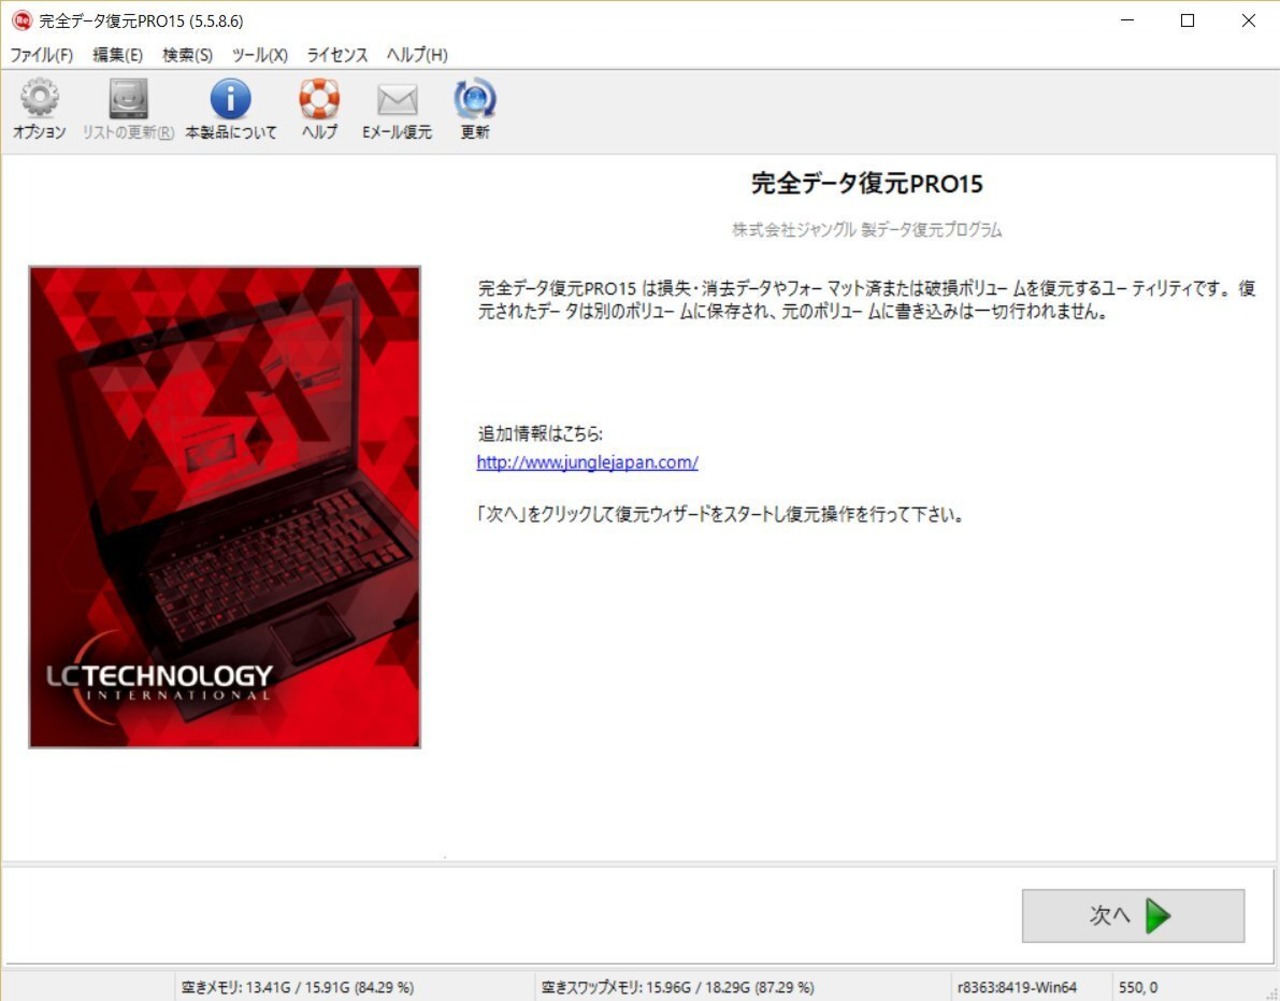Click the リストの更新 drive icon

128,99
